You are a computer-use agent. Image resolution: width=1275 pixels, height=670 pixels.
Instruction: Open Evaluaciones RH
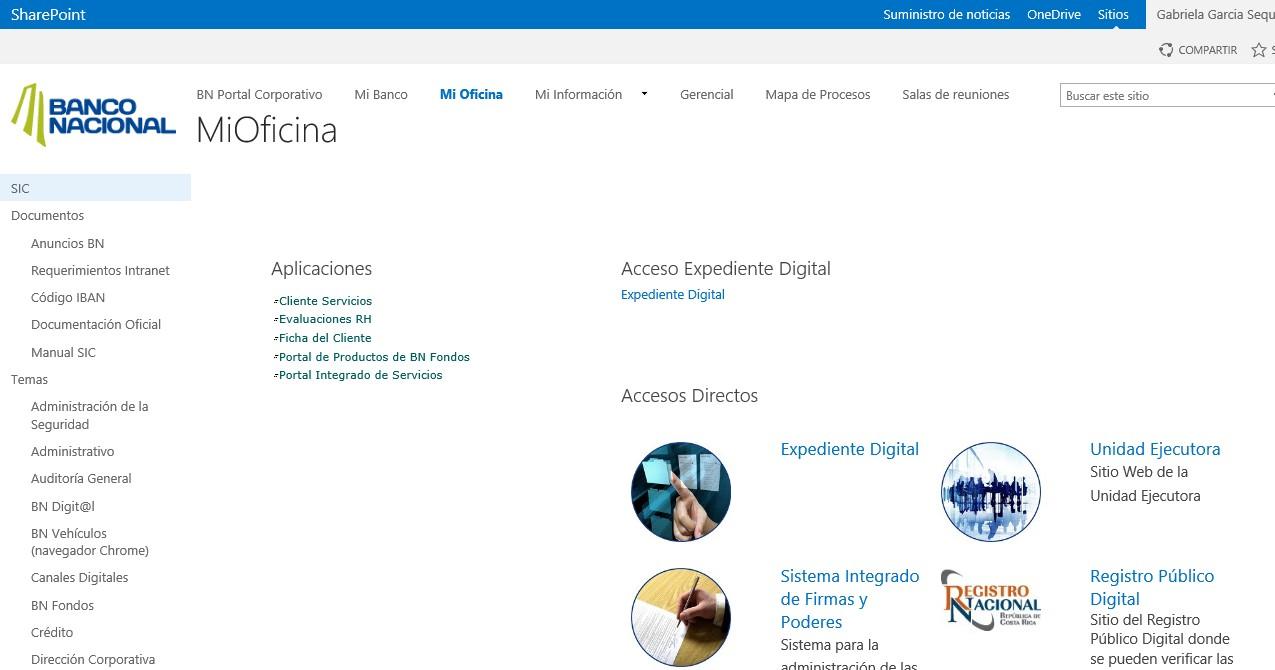[325, 319]
